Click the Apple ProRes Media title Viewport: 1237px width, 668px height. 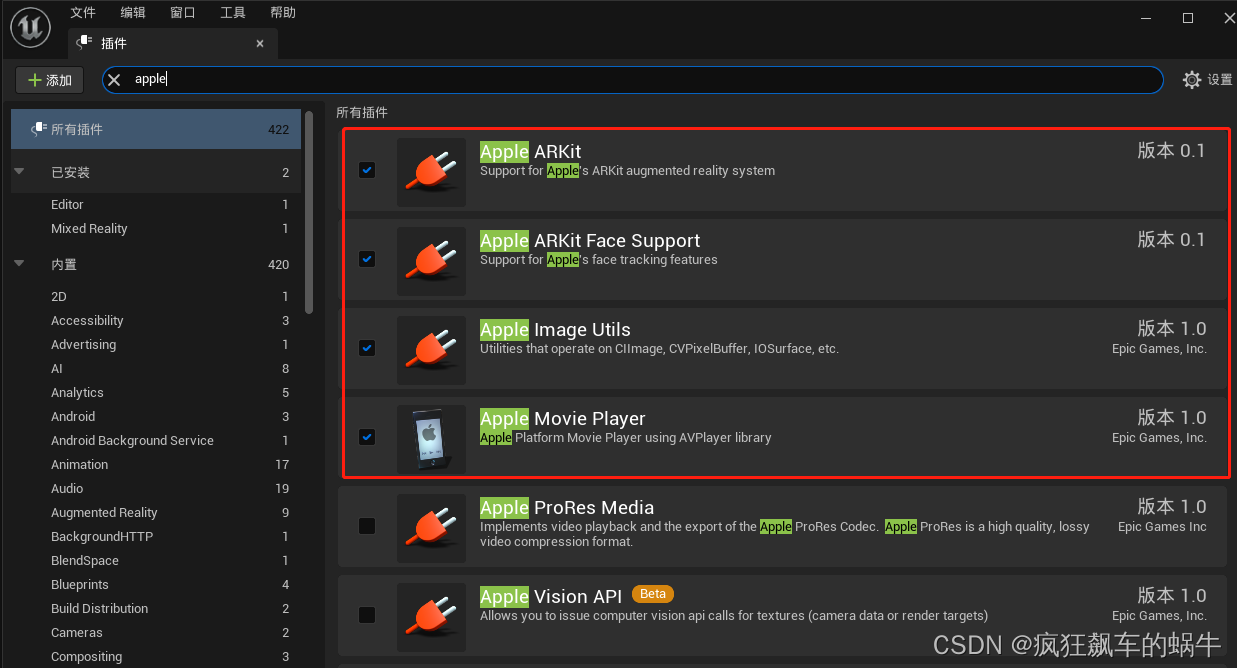pos(567,508)
